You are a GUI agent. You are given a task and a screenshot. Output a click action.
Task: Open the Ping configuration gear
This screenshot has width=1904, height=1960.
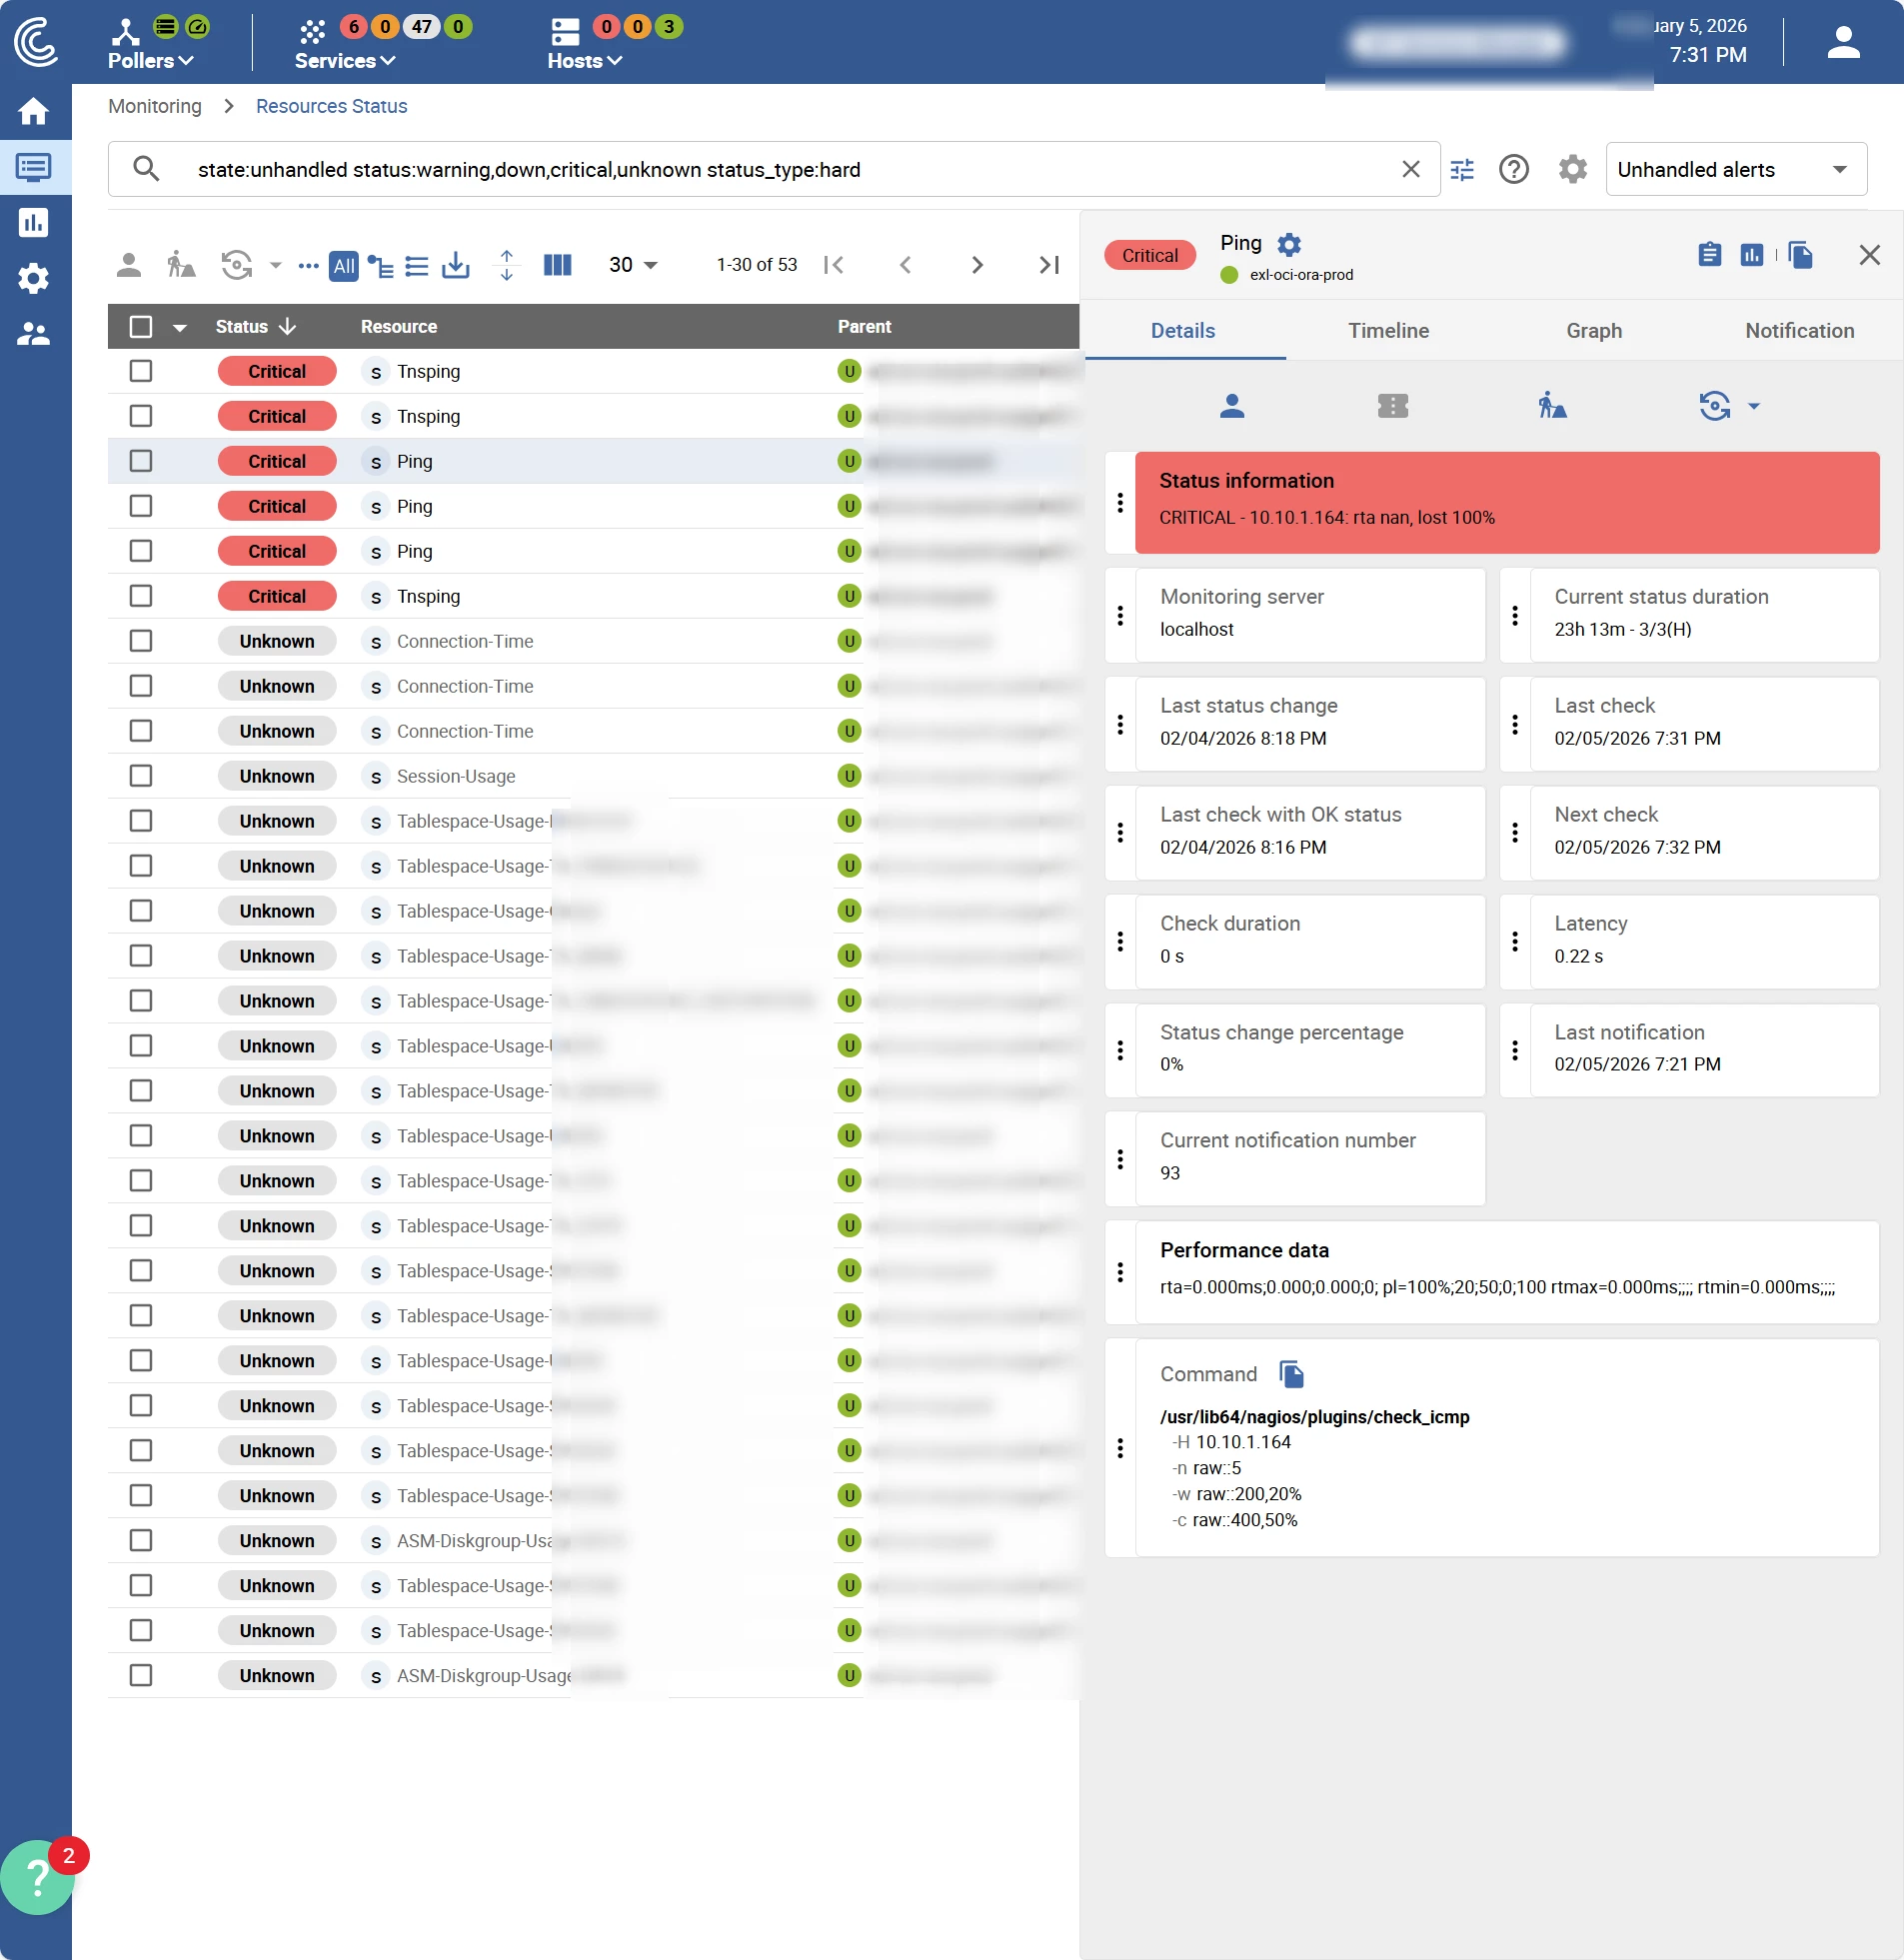1290,244
